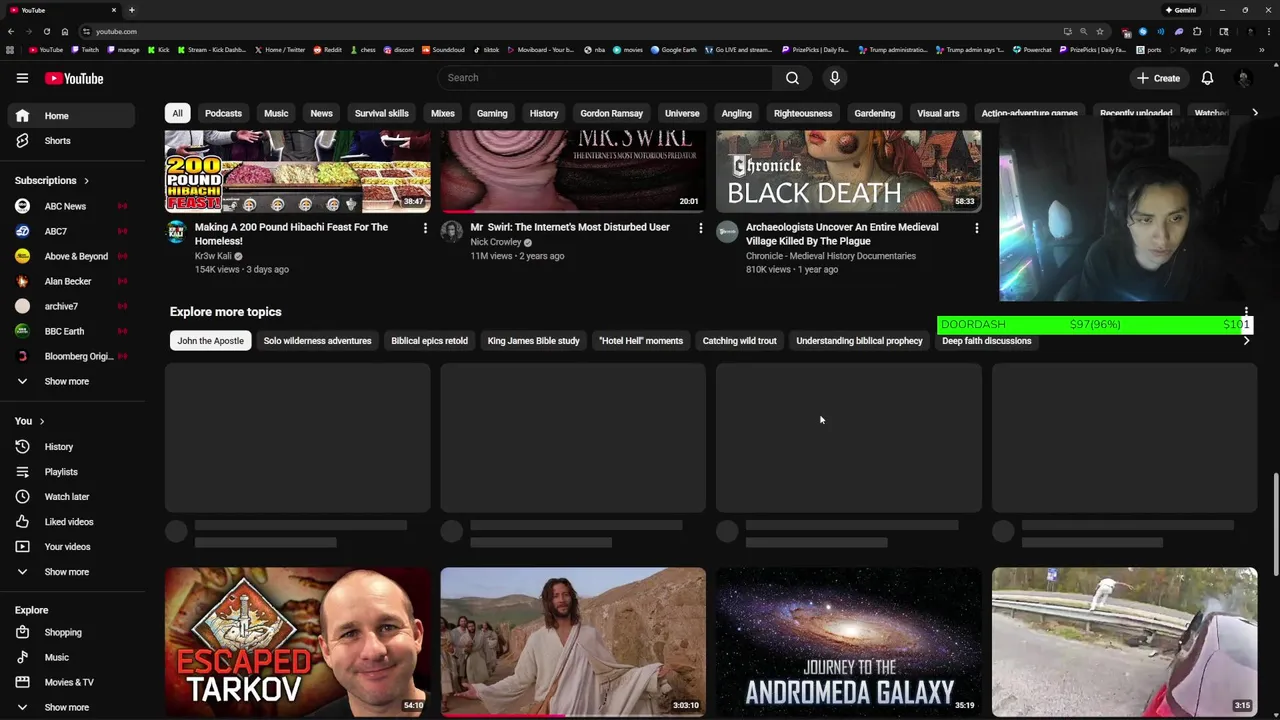
Task: Open the Kr3w Kali channel link
Action: click(213, 256)
